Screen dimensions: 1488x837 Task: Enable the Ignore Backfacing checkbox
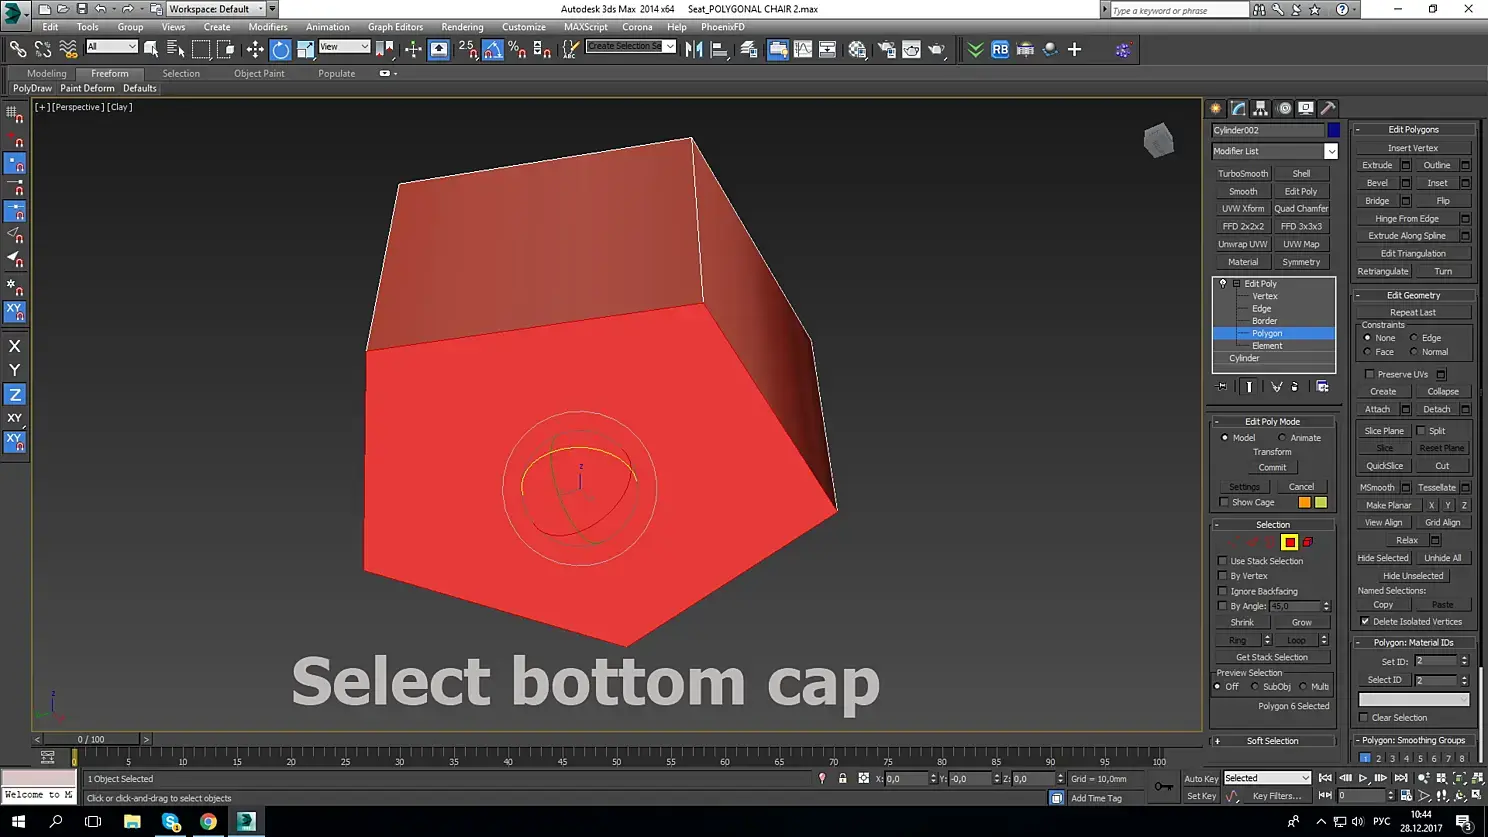coord(1223,591)
